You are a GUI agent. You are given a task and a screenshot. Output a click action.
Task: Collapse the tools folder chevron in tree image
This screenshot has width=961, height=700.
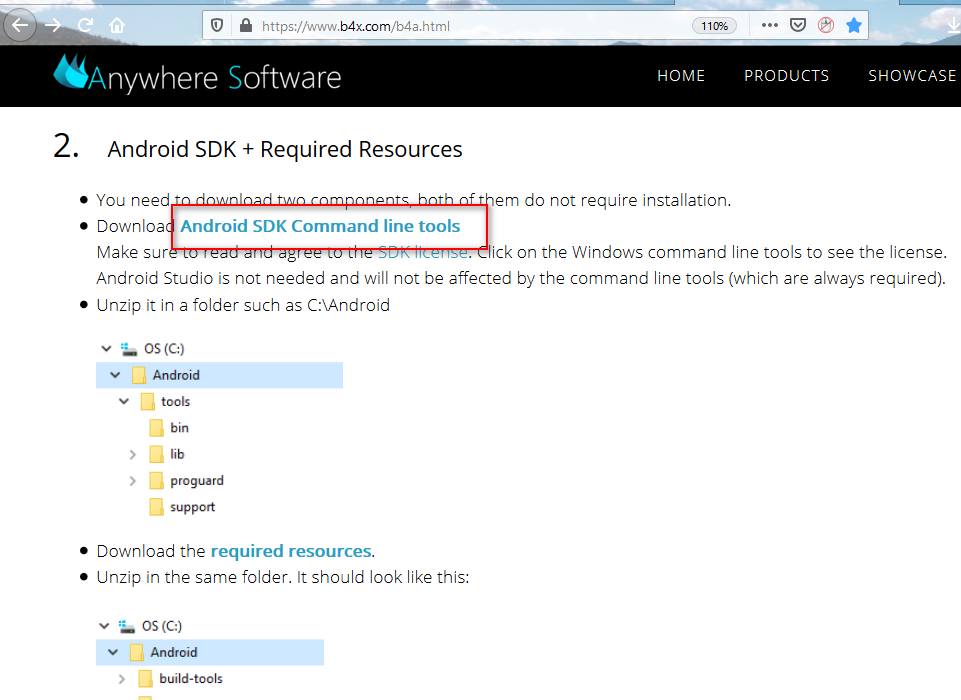[124, 402]
